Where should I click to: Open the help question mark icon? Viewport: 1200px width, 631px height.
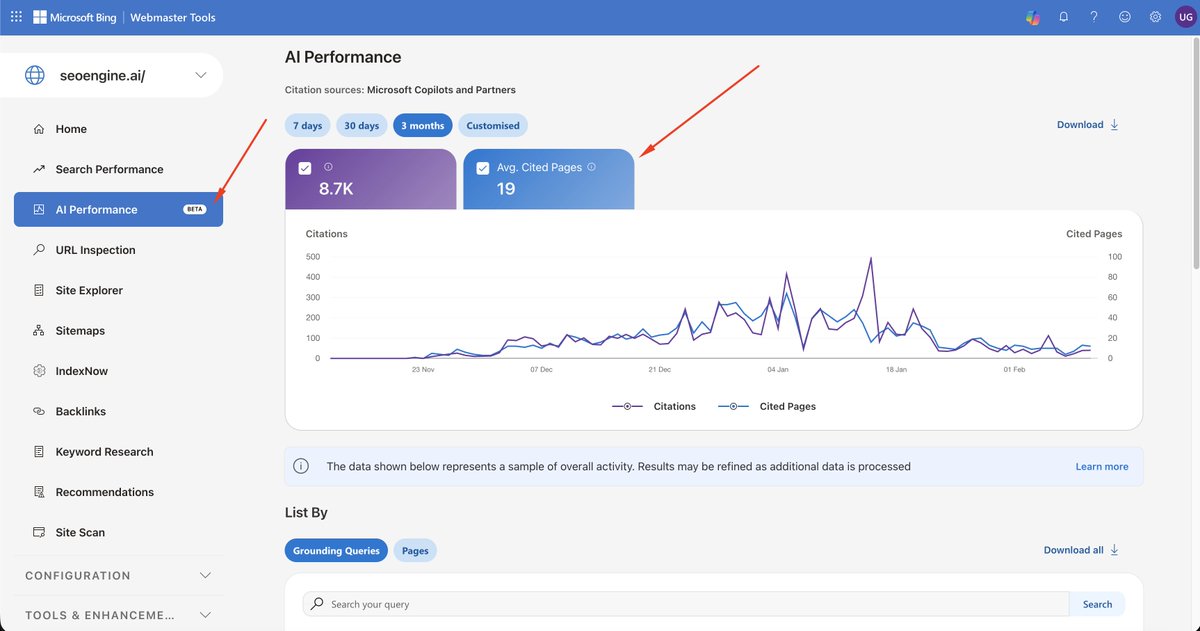tap(1094, 17)
